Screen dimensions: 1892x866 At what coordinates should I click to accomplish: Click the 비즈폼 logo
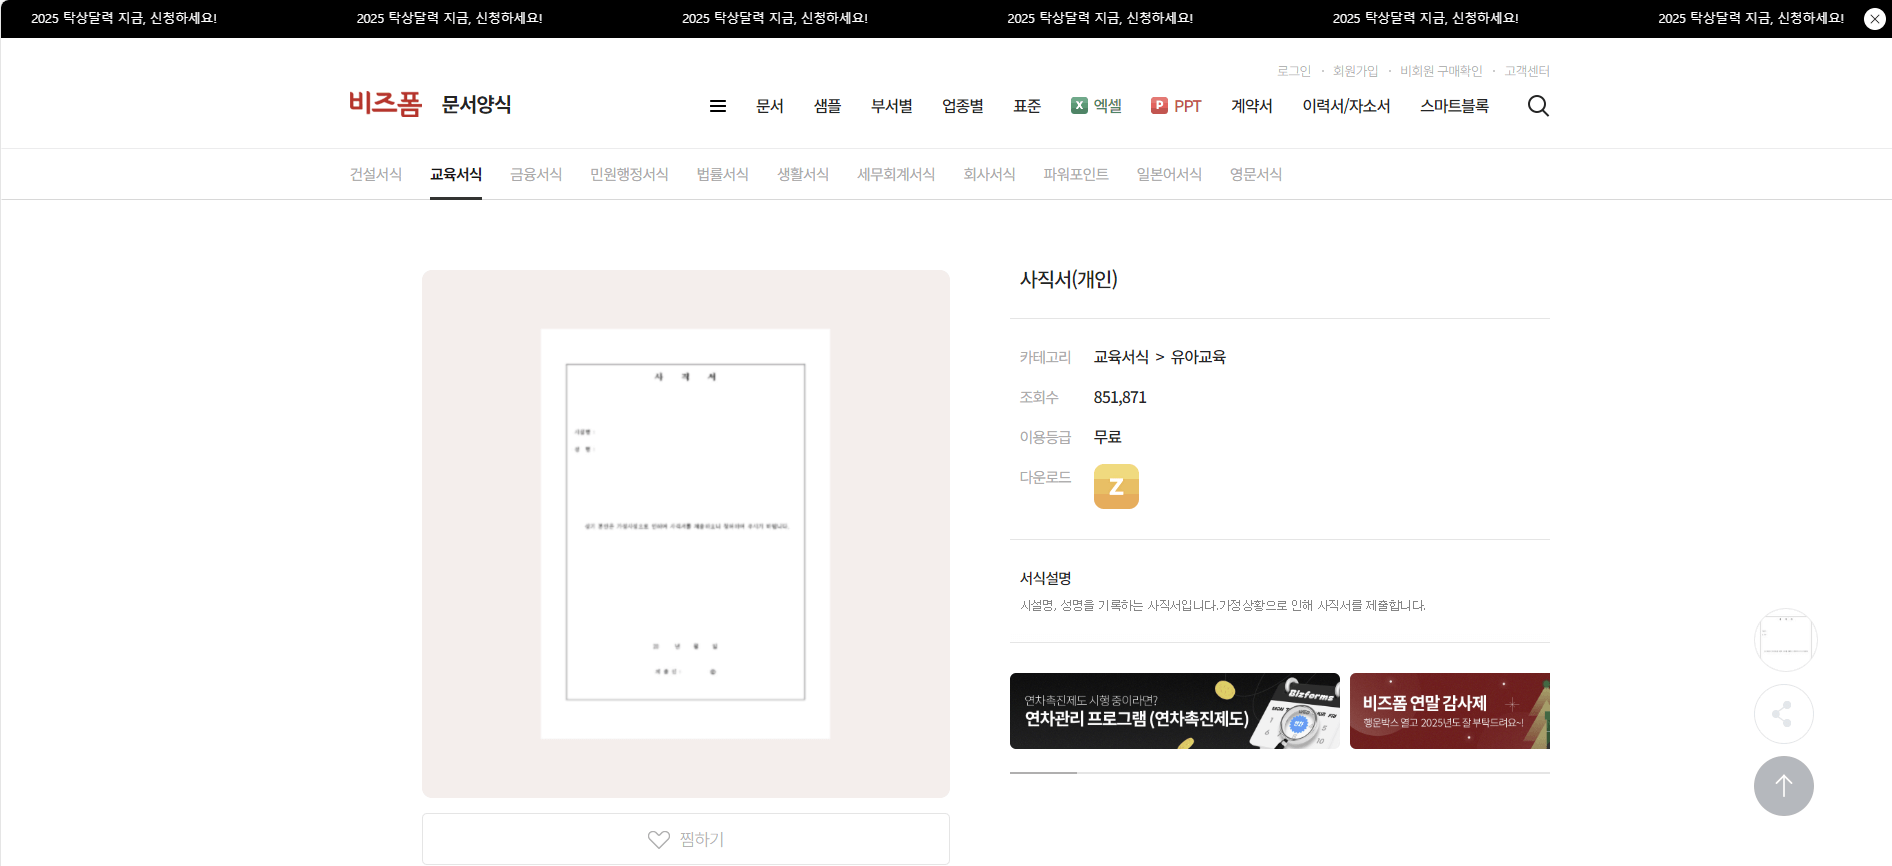click(385, 104)
